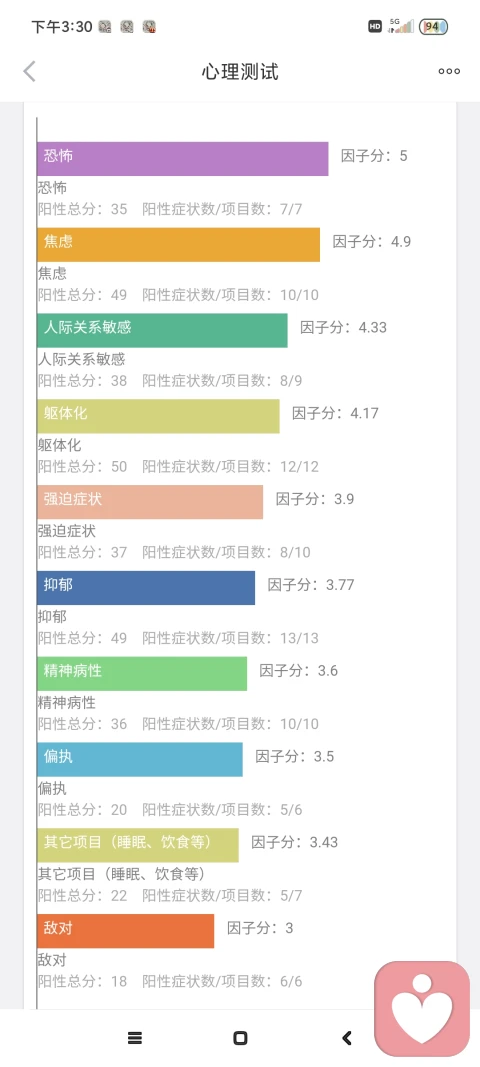
Task: Select the 其它项目（睡眠、饮食等） bar
Action: pos(138,844)
